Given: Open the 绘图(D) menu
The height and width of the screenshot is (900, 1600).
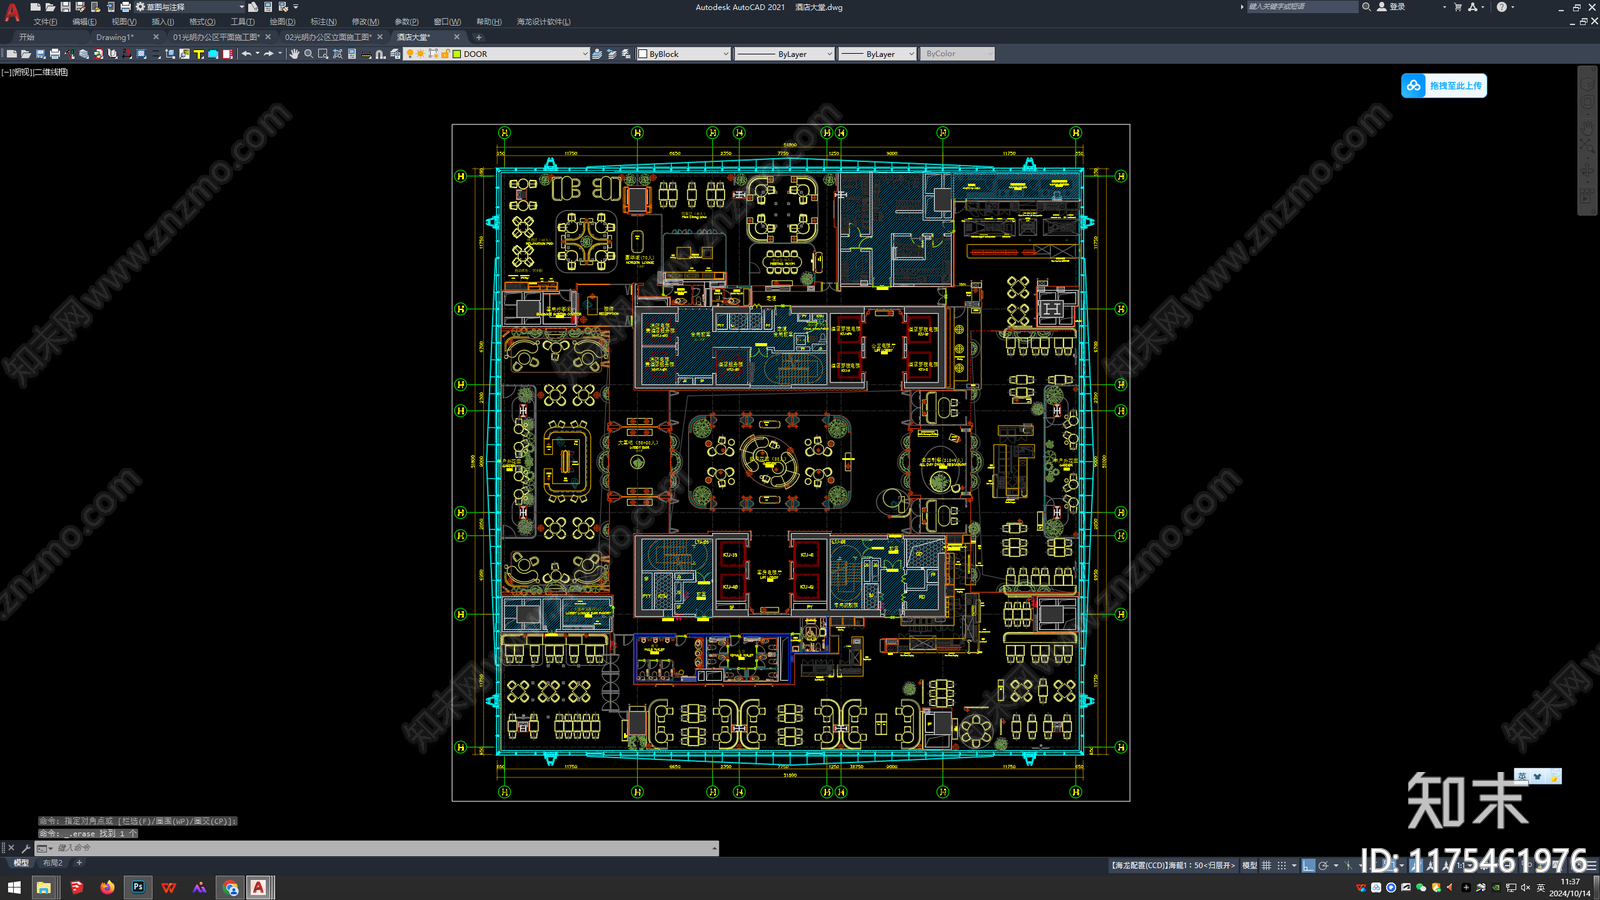Looking at the screenshot, I should click(282, 22).
